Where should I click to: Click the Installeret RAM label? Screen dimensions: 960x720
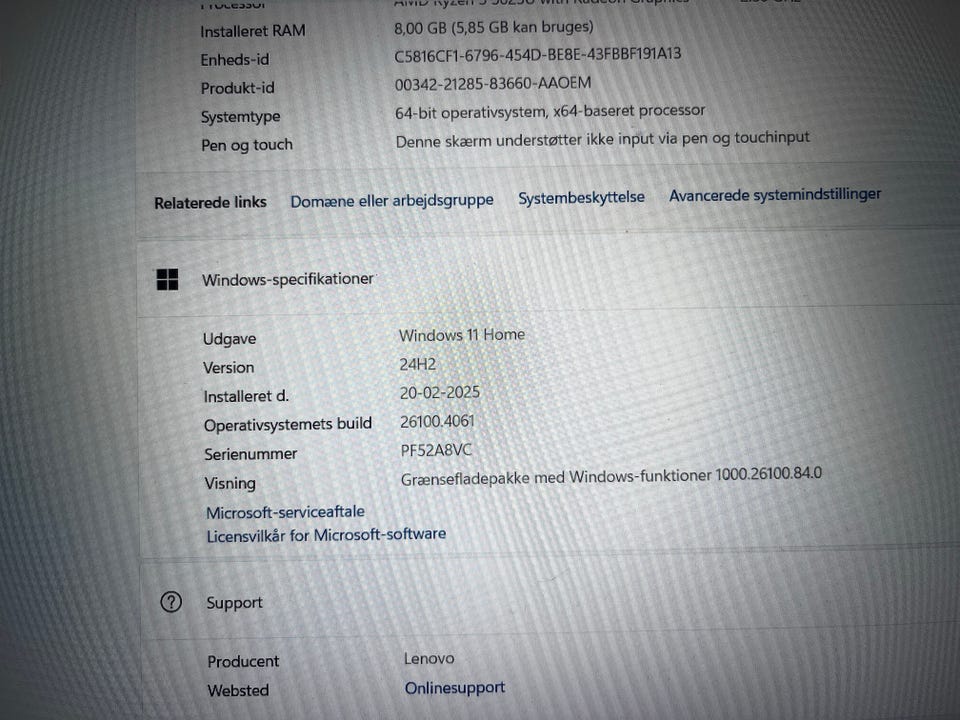tap(252, 31)
